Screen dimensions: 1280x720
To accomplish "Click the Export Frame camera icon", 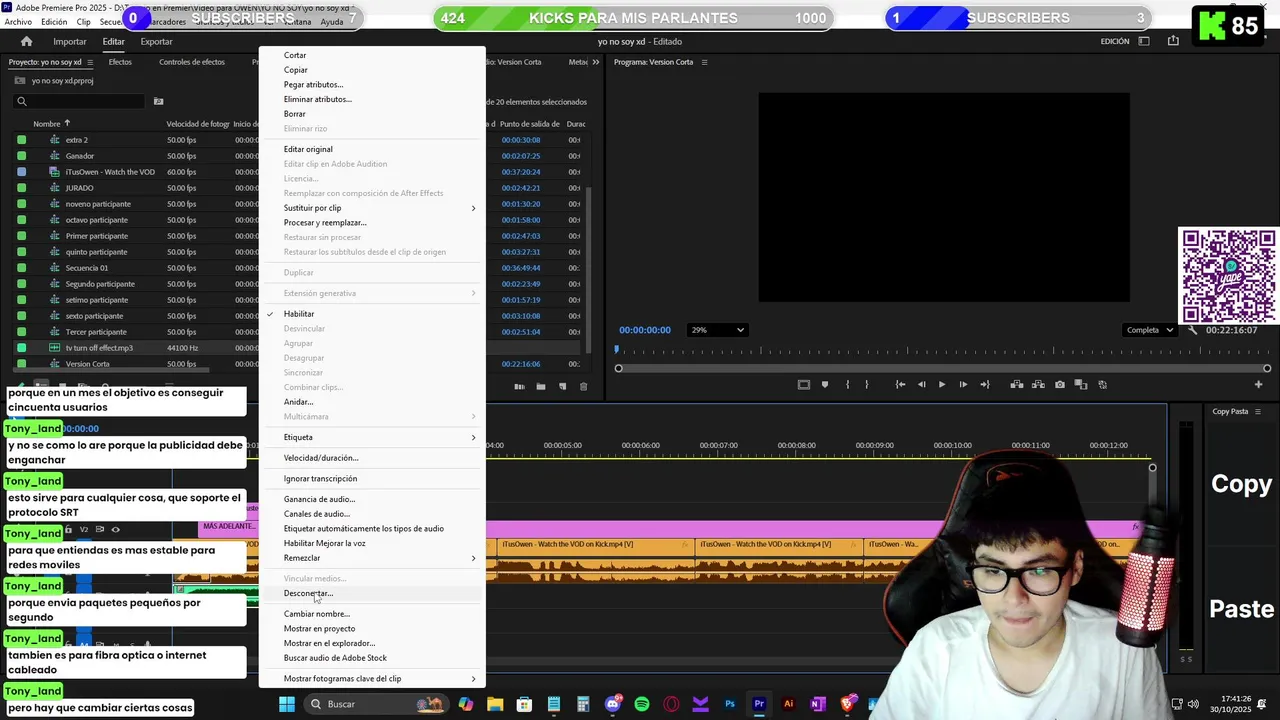I will click(1060, 384).
